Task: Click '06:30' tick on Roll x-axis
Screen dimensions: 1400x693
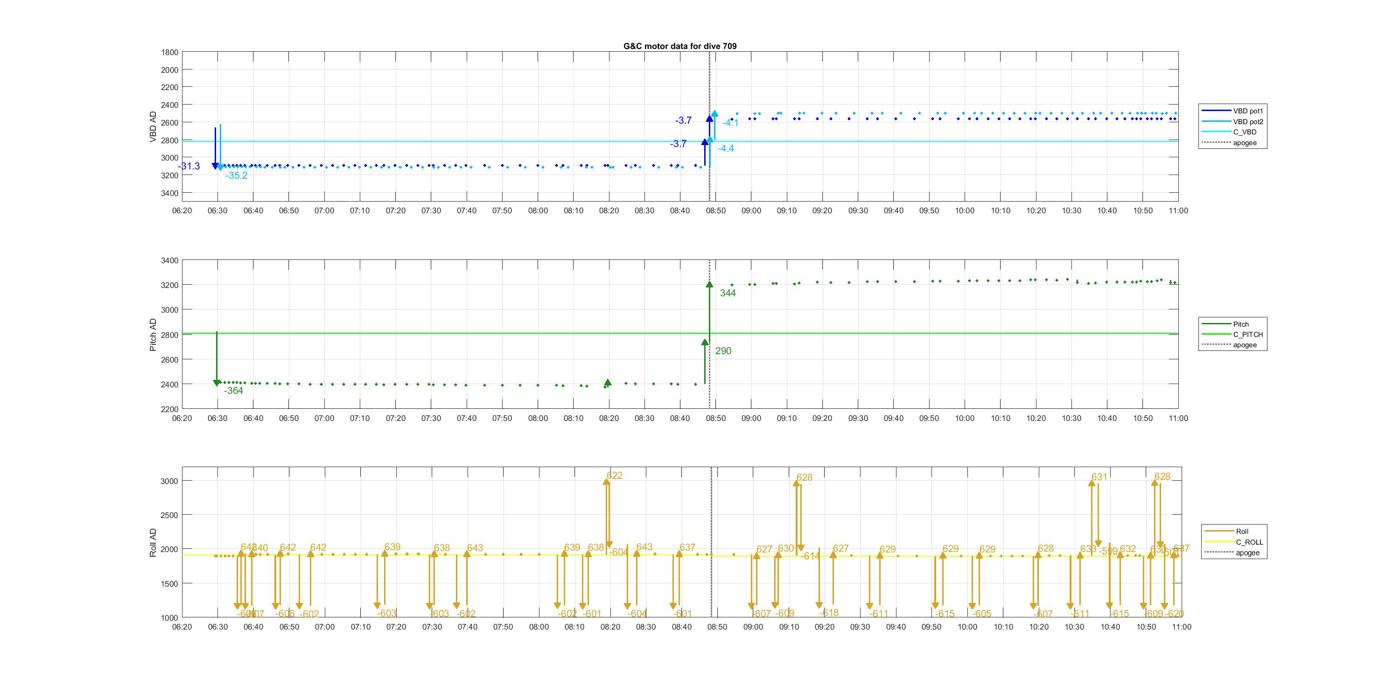Action: coord(217,627)
